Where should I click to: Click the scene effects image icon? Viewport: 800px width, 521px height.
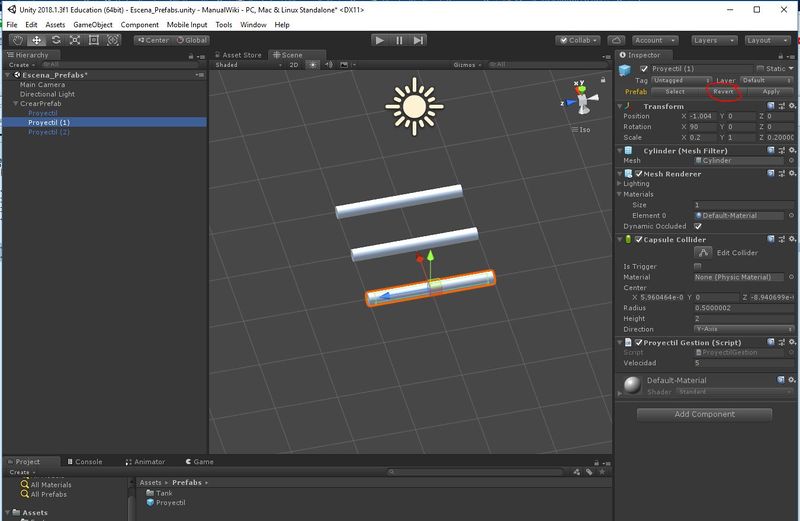pos(344,65)
